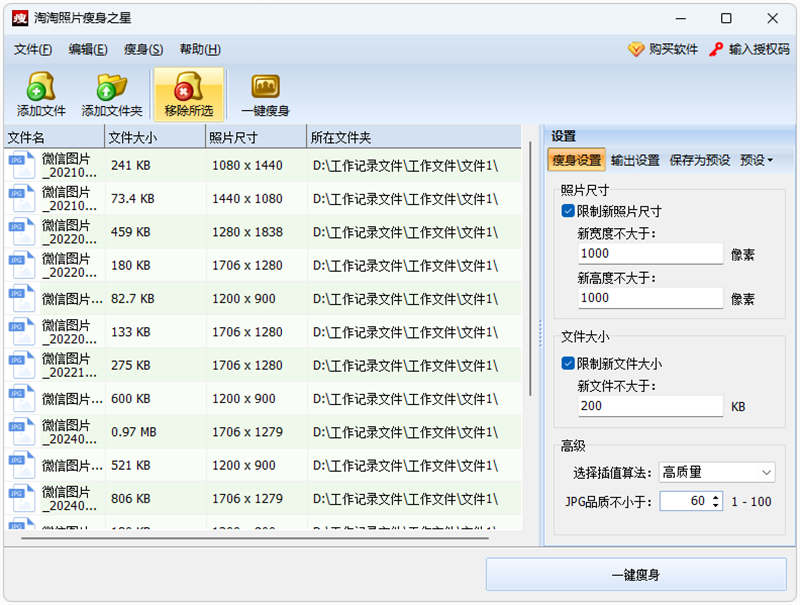Click the 新文件不大于 KB input field
800x605 pixels.
point(651,406)
